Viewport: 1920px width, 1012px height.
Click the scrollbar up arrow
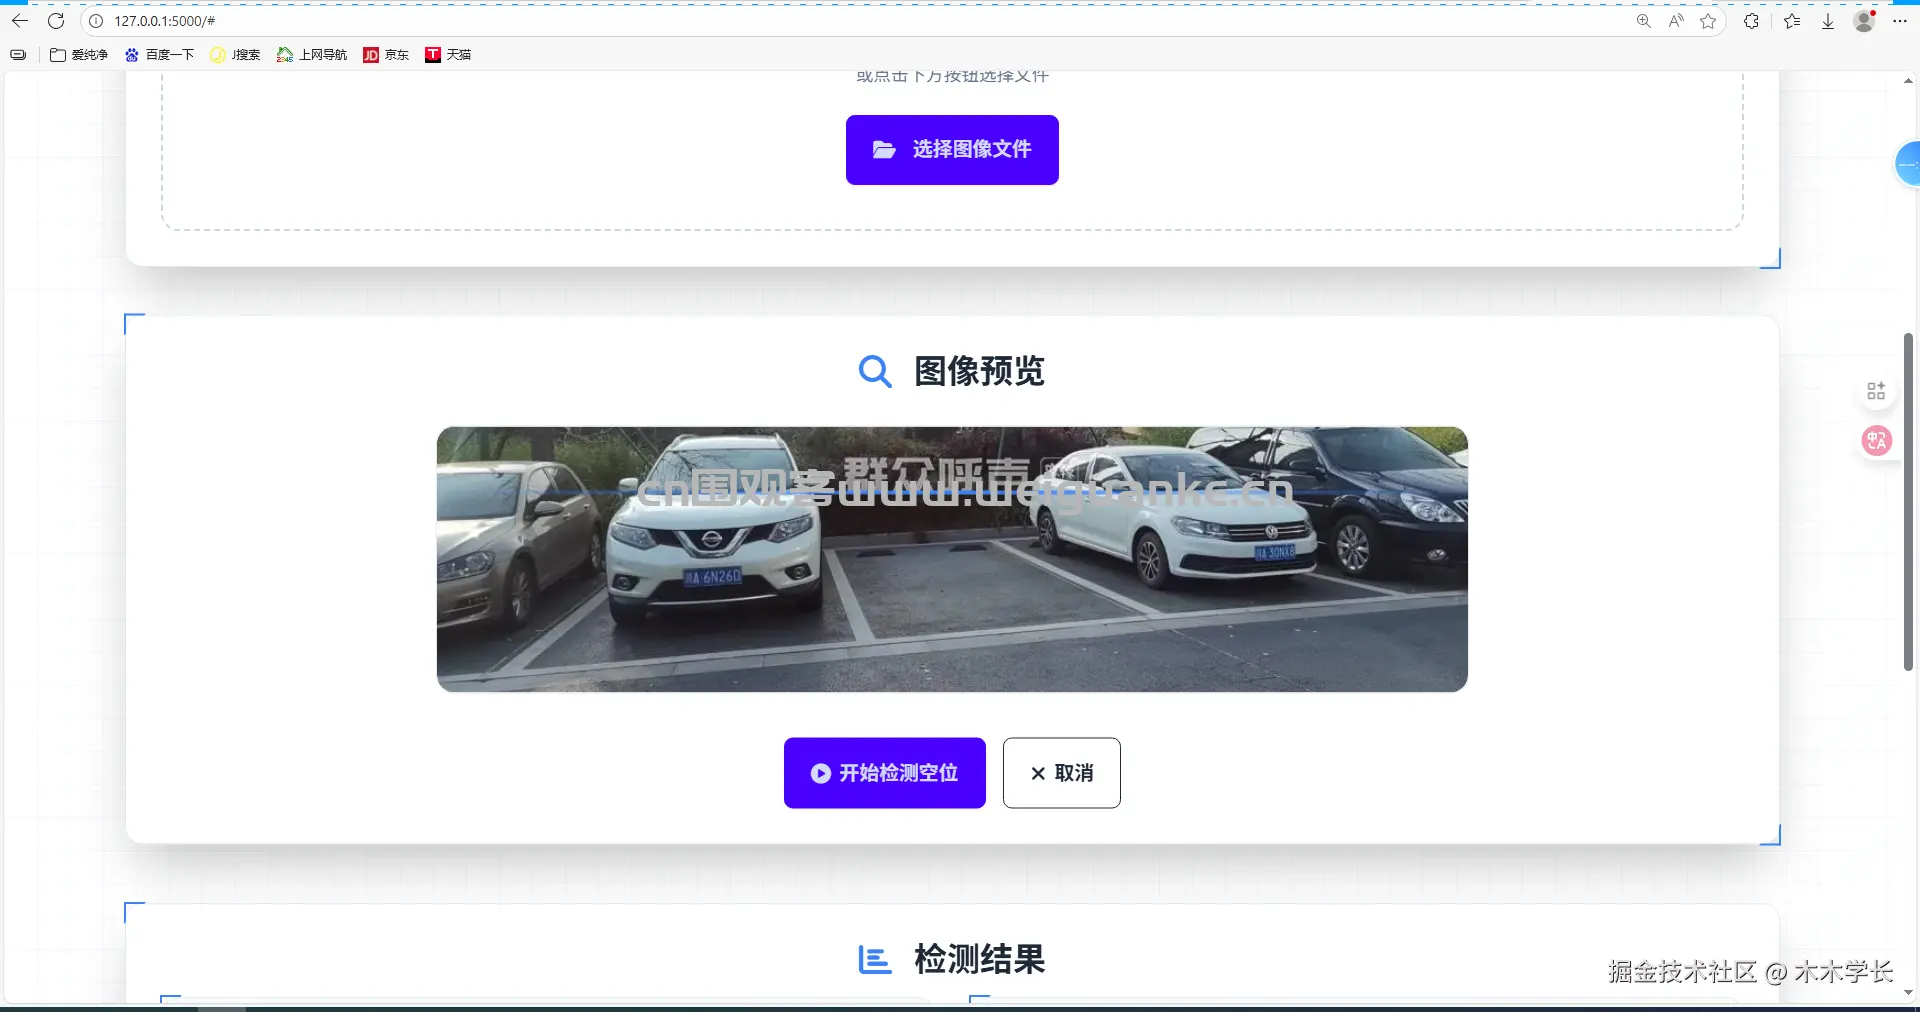1908,81
